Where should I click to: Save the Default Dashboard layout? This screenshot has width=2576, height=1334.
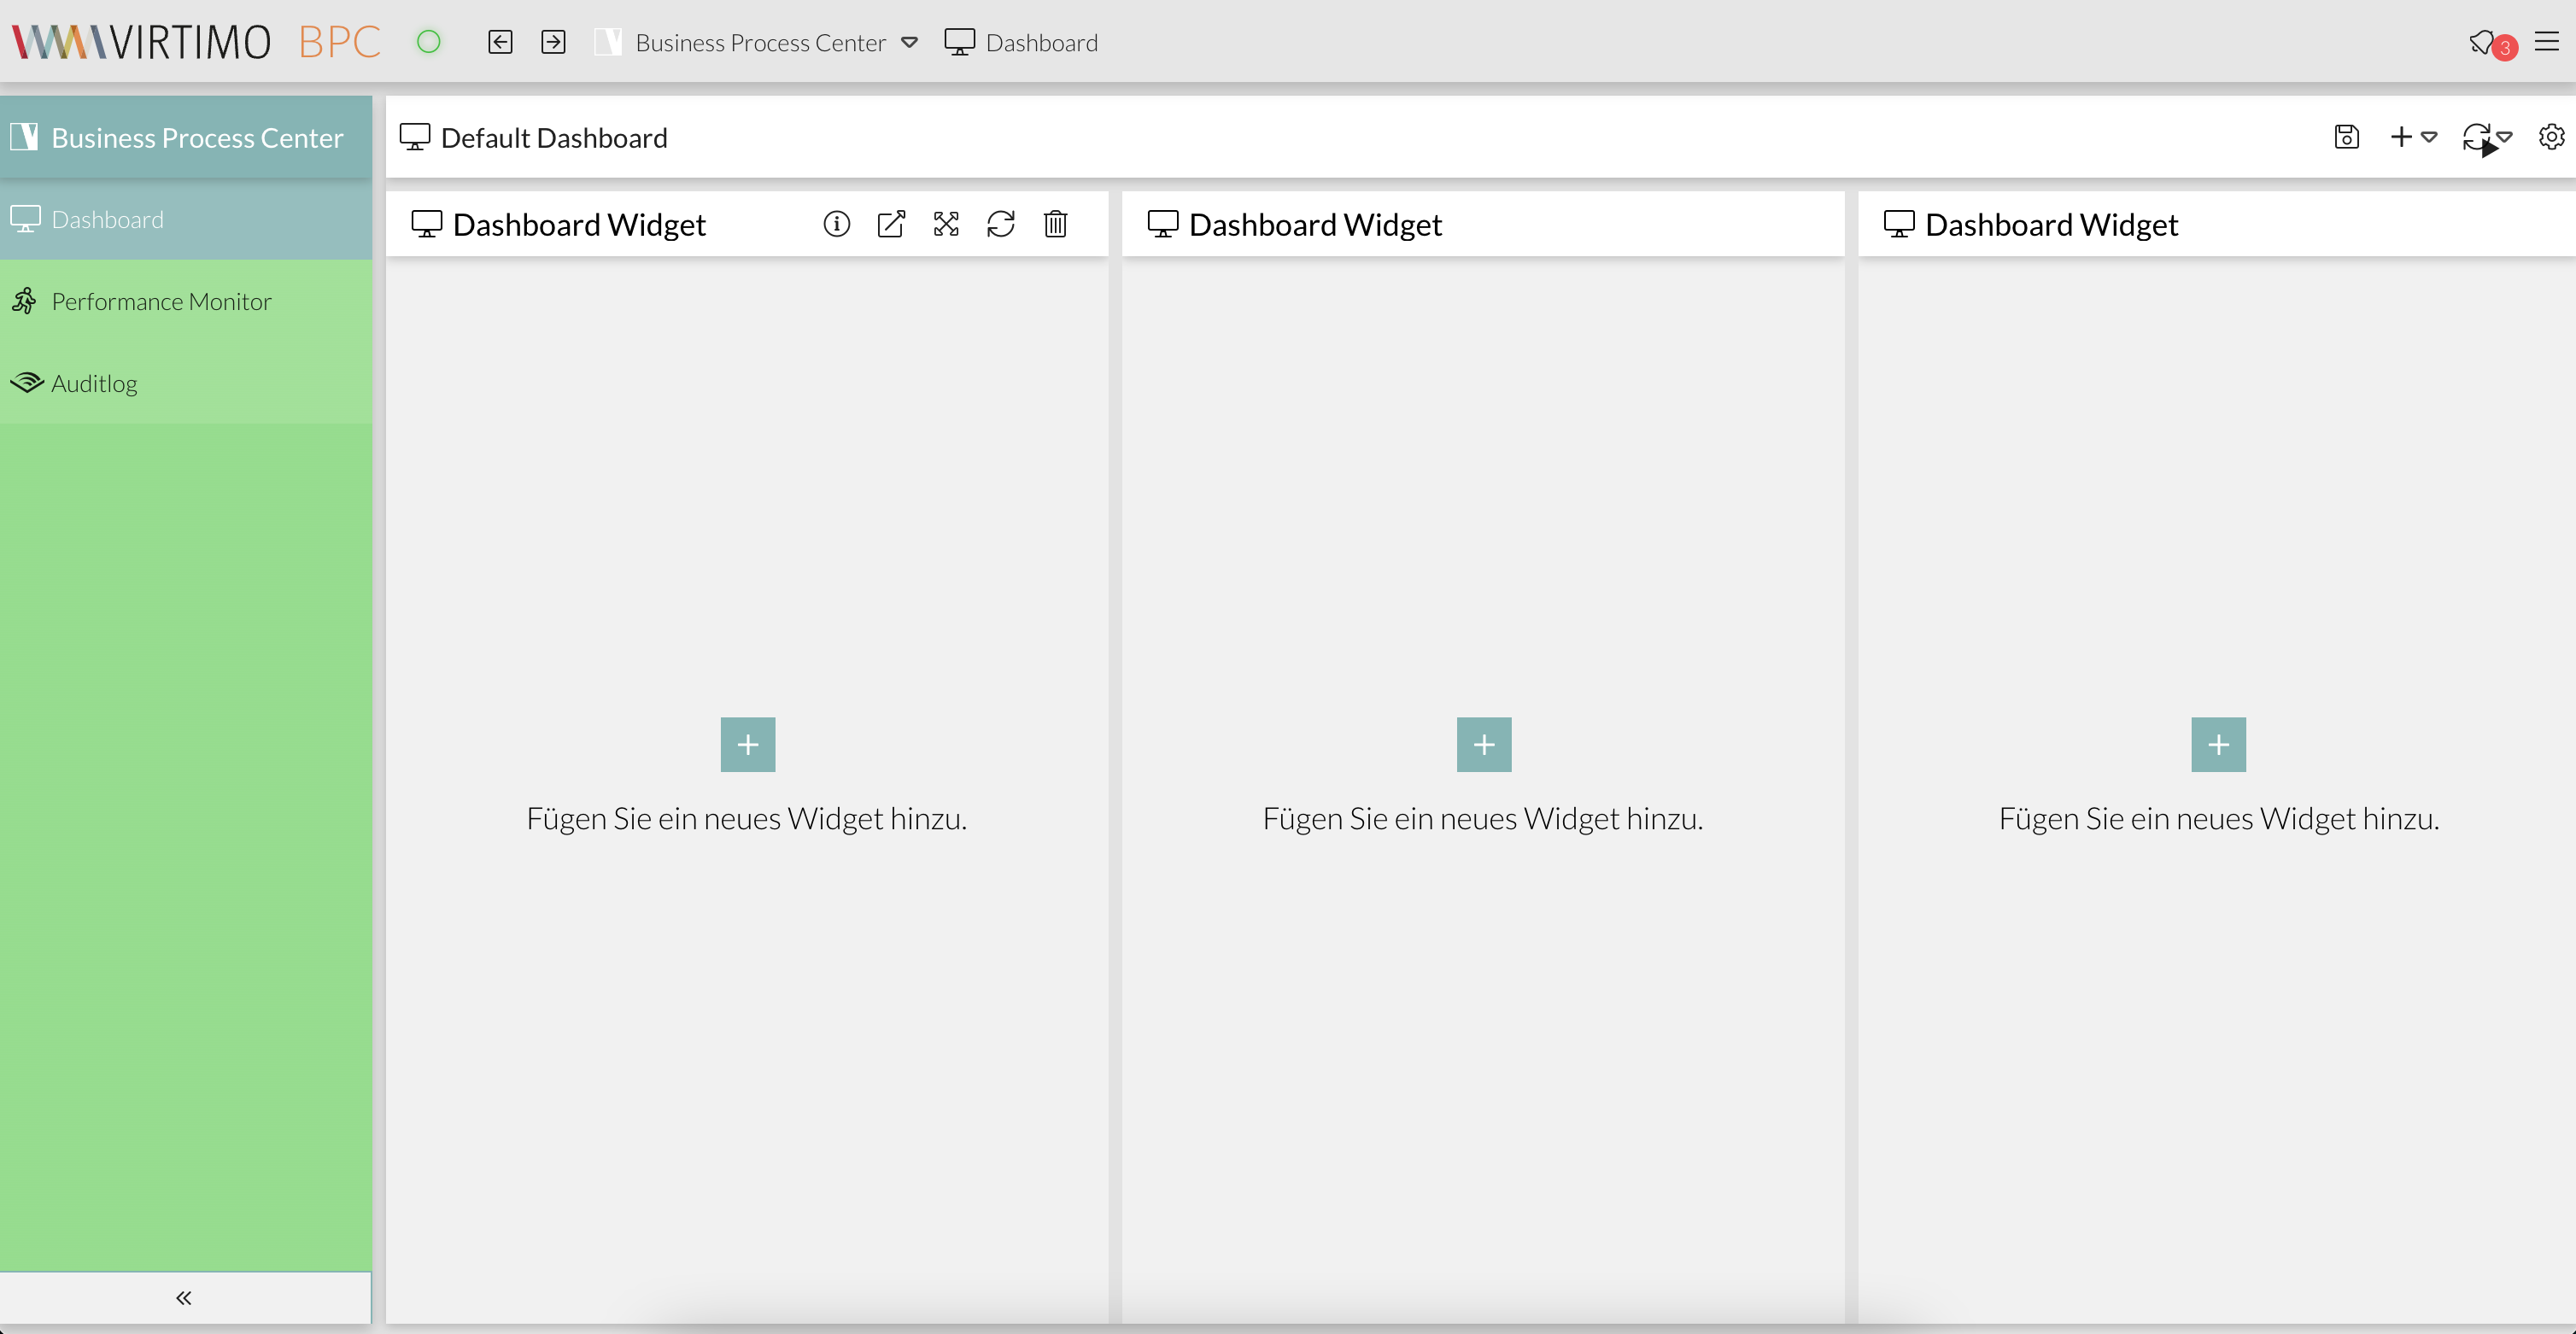coord(2347,137)
